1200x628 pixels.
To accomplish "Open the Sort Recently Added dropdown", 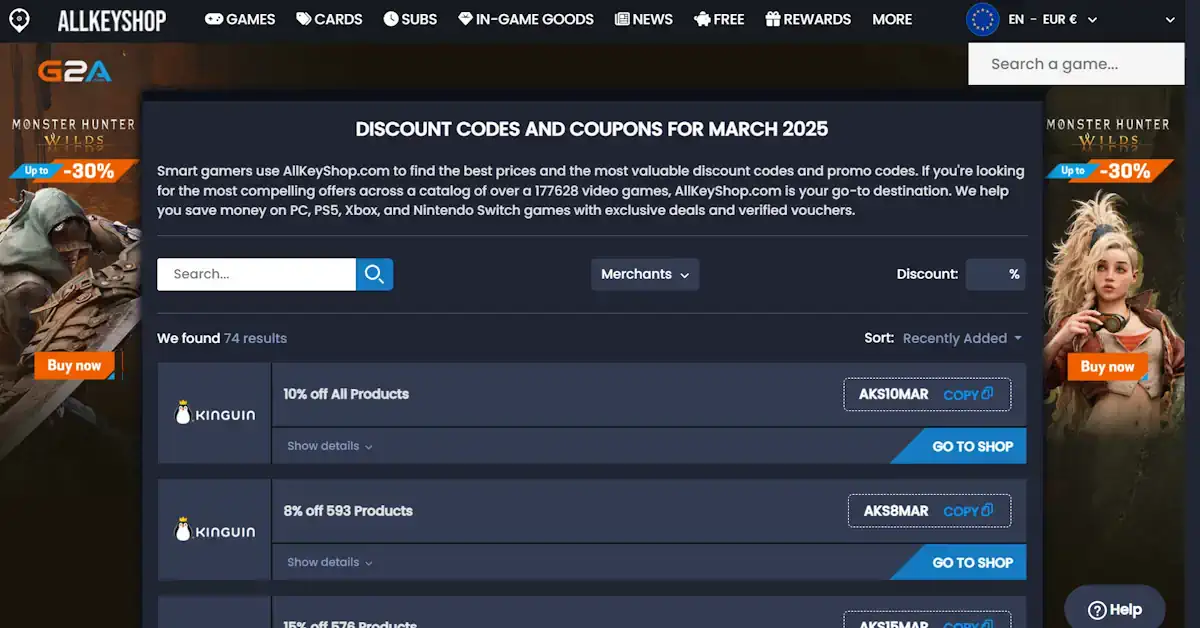I will point(961,338).
